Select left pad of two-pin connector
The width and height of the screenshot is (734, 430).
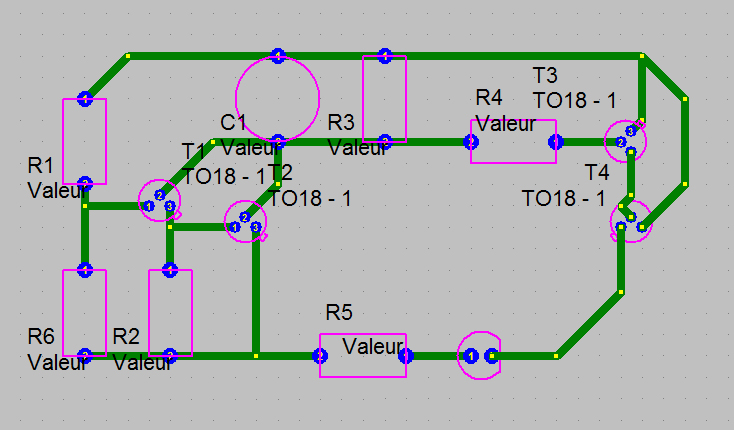click(x=471, y=357)
